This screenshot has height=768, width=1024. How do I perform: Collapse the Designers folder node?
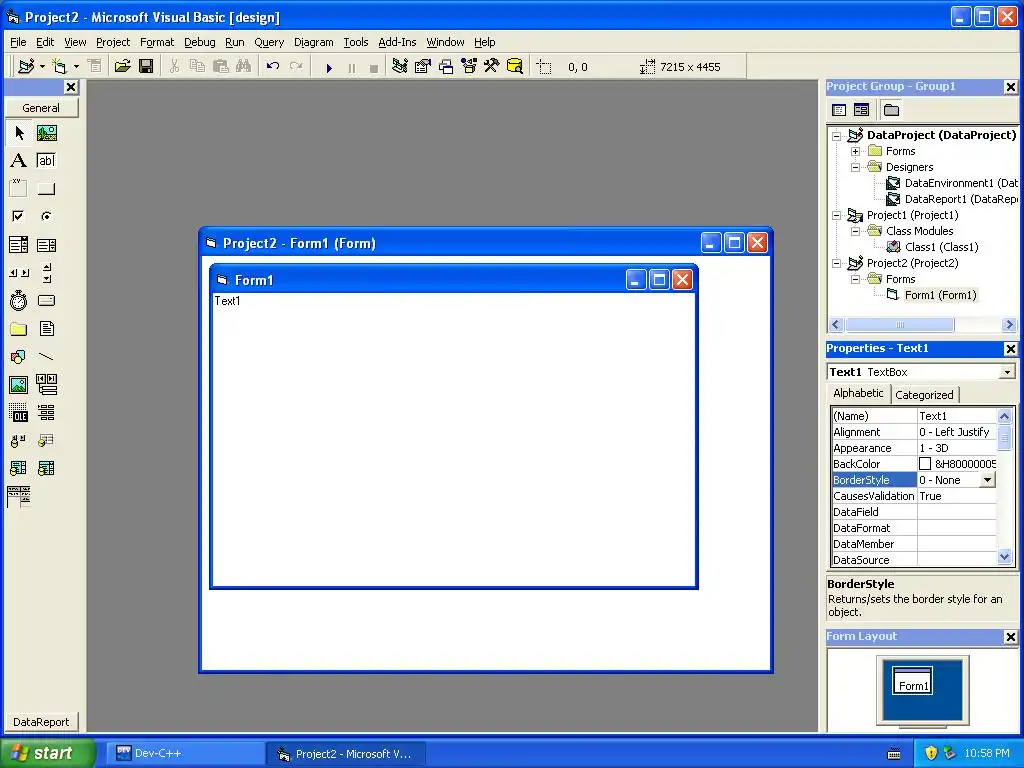[855, 167]
